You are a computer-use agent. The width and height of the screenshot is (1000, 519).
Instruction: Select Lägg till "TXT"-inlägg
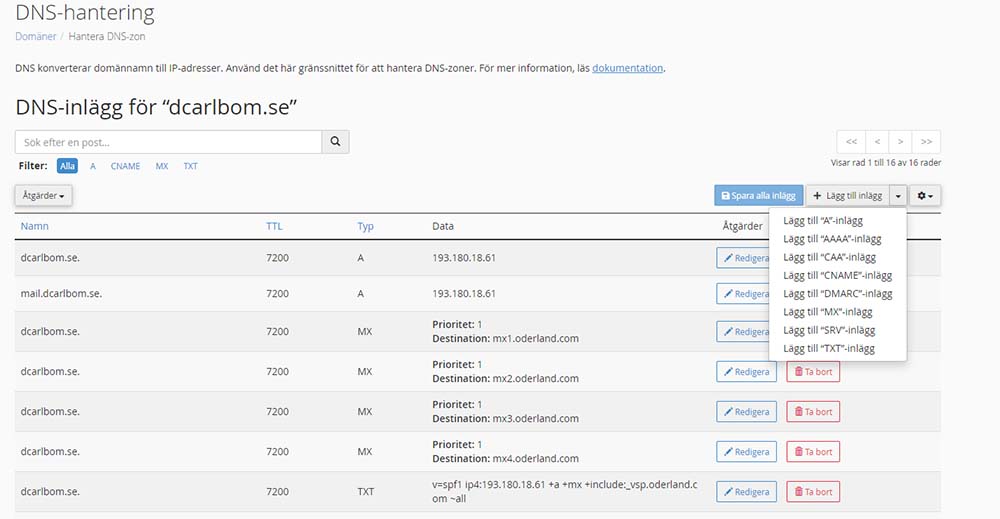point(829,348)
